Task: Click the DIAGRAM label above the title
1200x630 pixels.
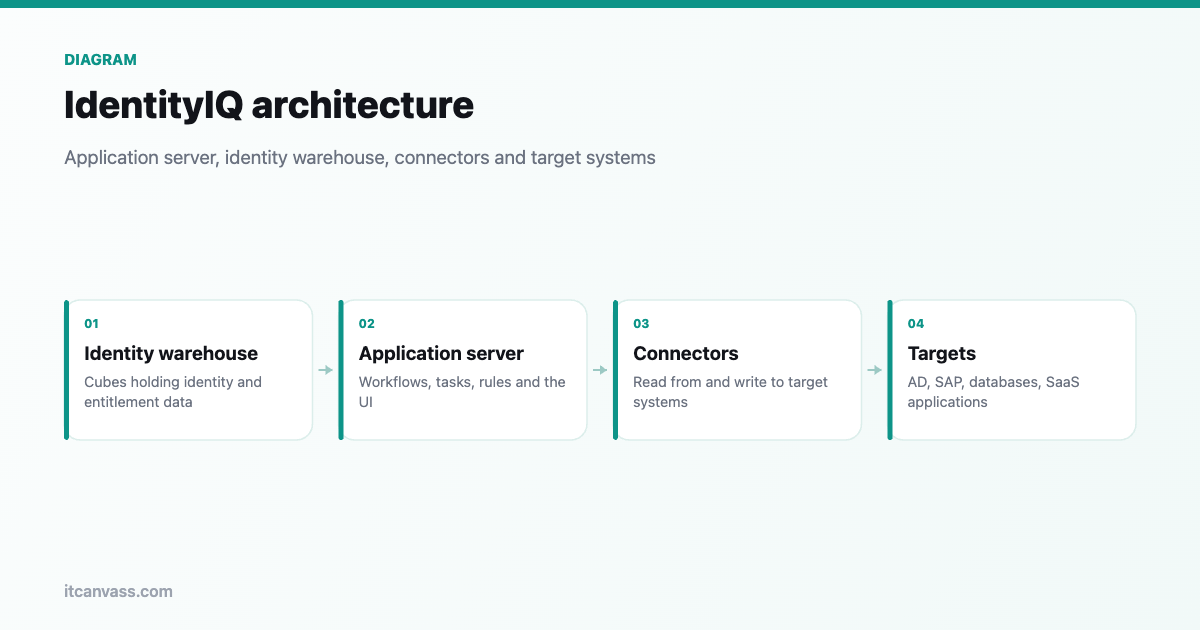Action: tap(100, 60)
